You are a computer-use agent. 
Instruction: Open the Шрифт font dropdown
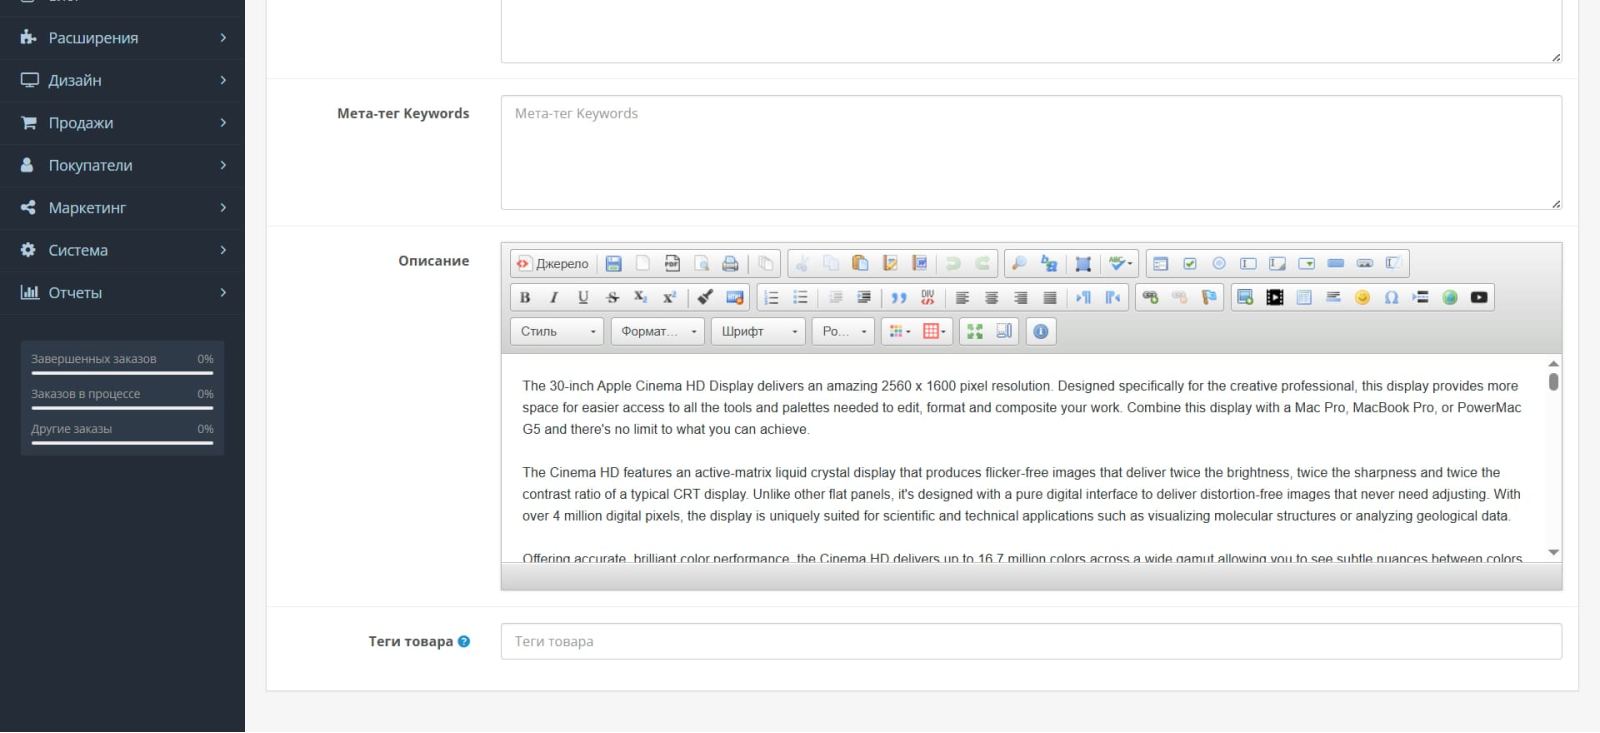(758, 332)
